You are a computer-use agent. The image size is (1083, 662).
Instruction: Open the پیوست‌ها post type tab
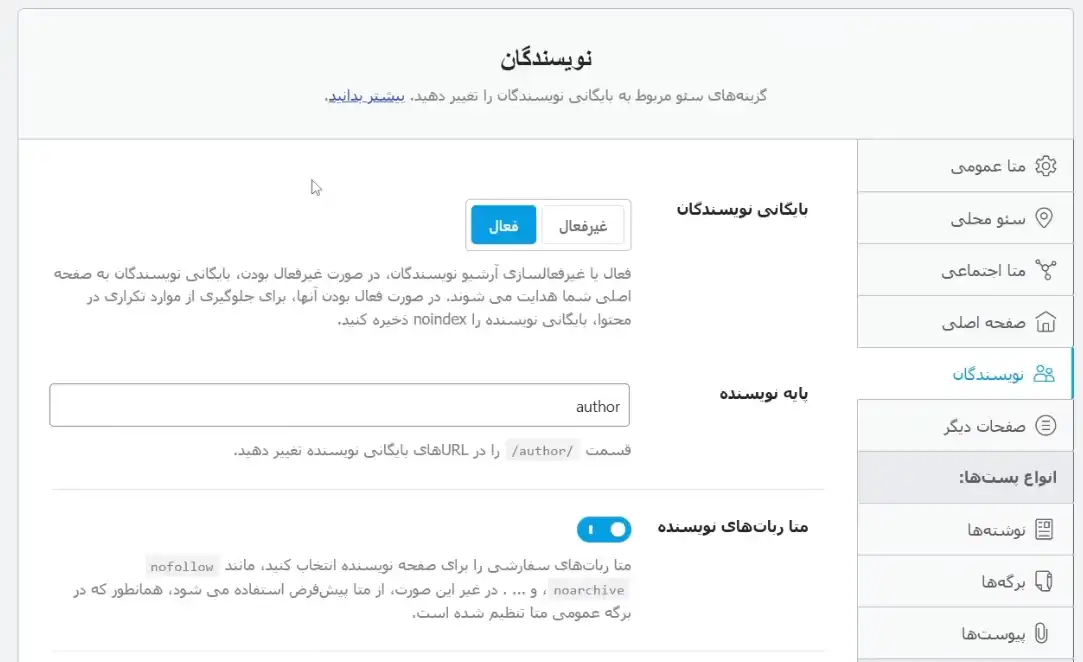(x=965, y=633)
